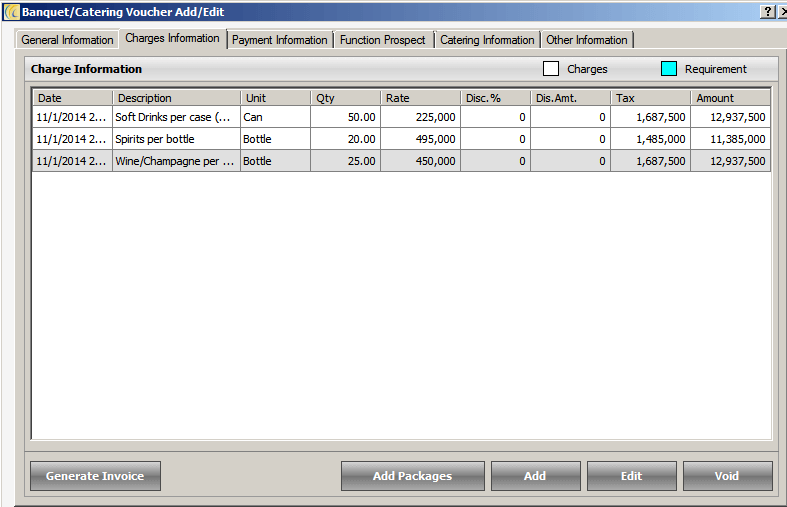Click the Add Packages button
Screen dimensions: 787x507
[413, 476]
